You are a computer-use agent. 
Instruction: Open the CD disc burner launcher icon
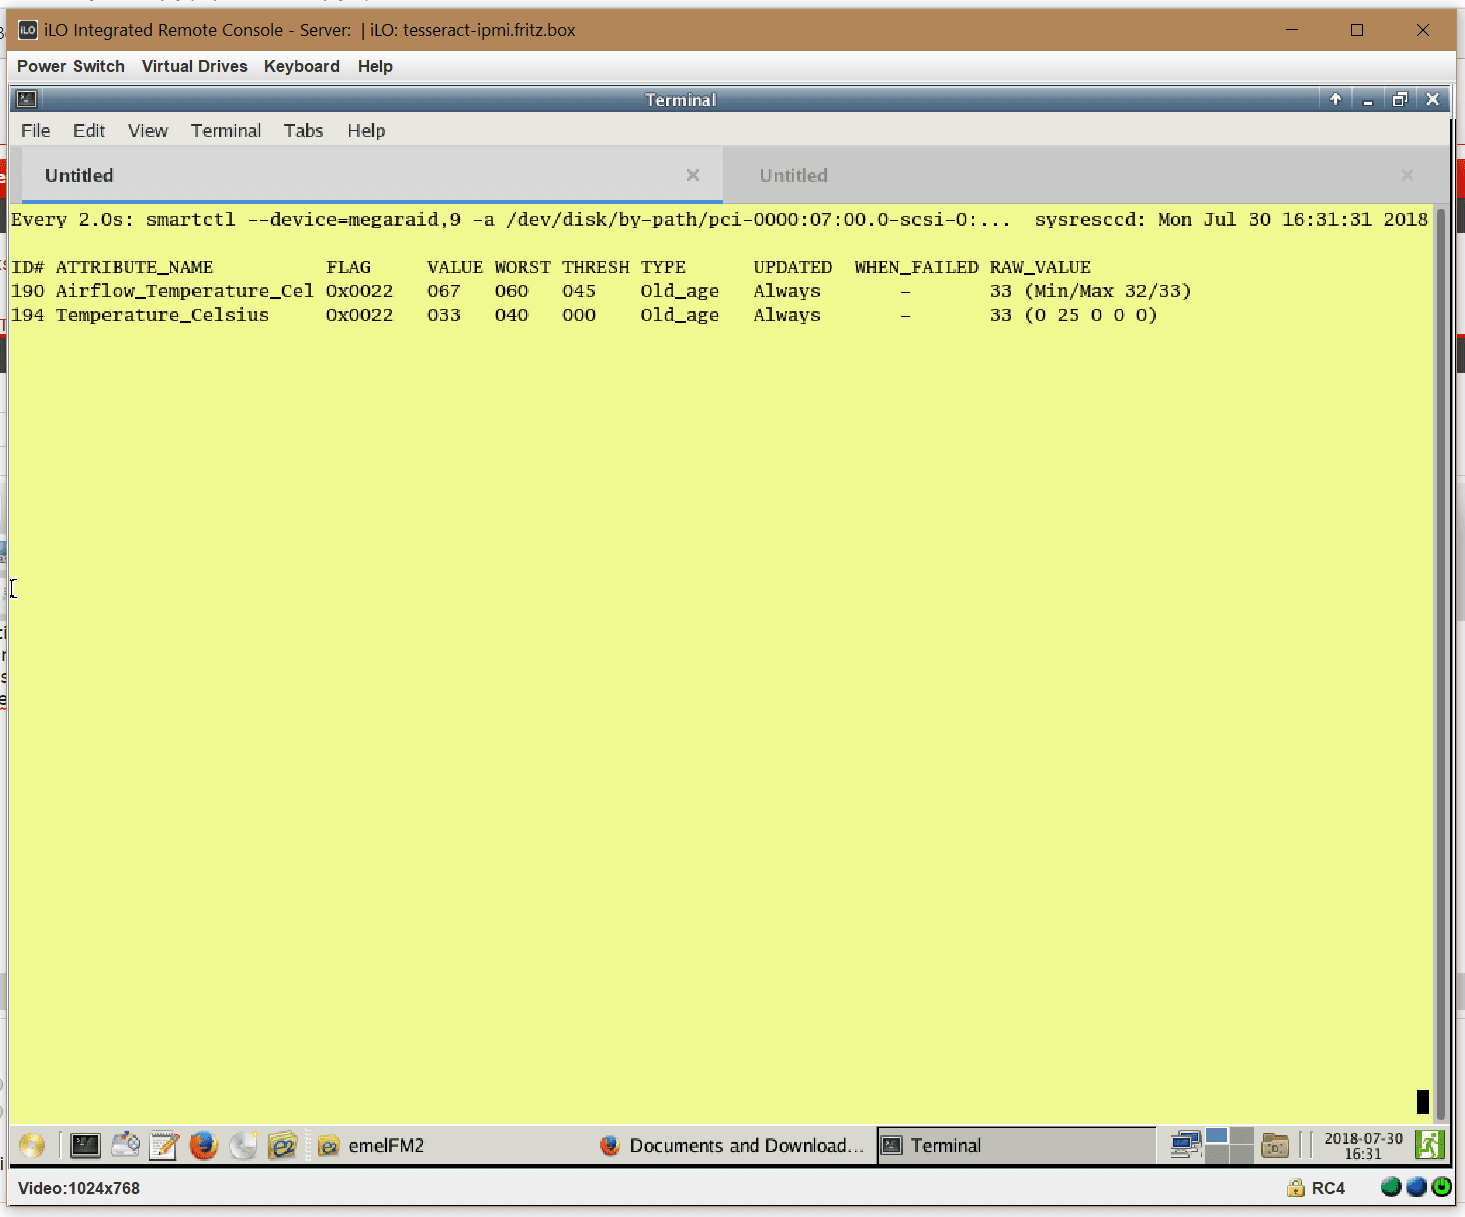click(243, 1145)
